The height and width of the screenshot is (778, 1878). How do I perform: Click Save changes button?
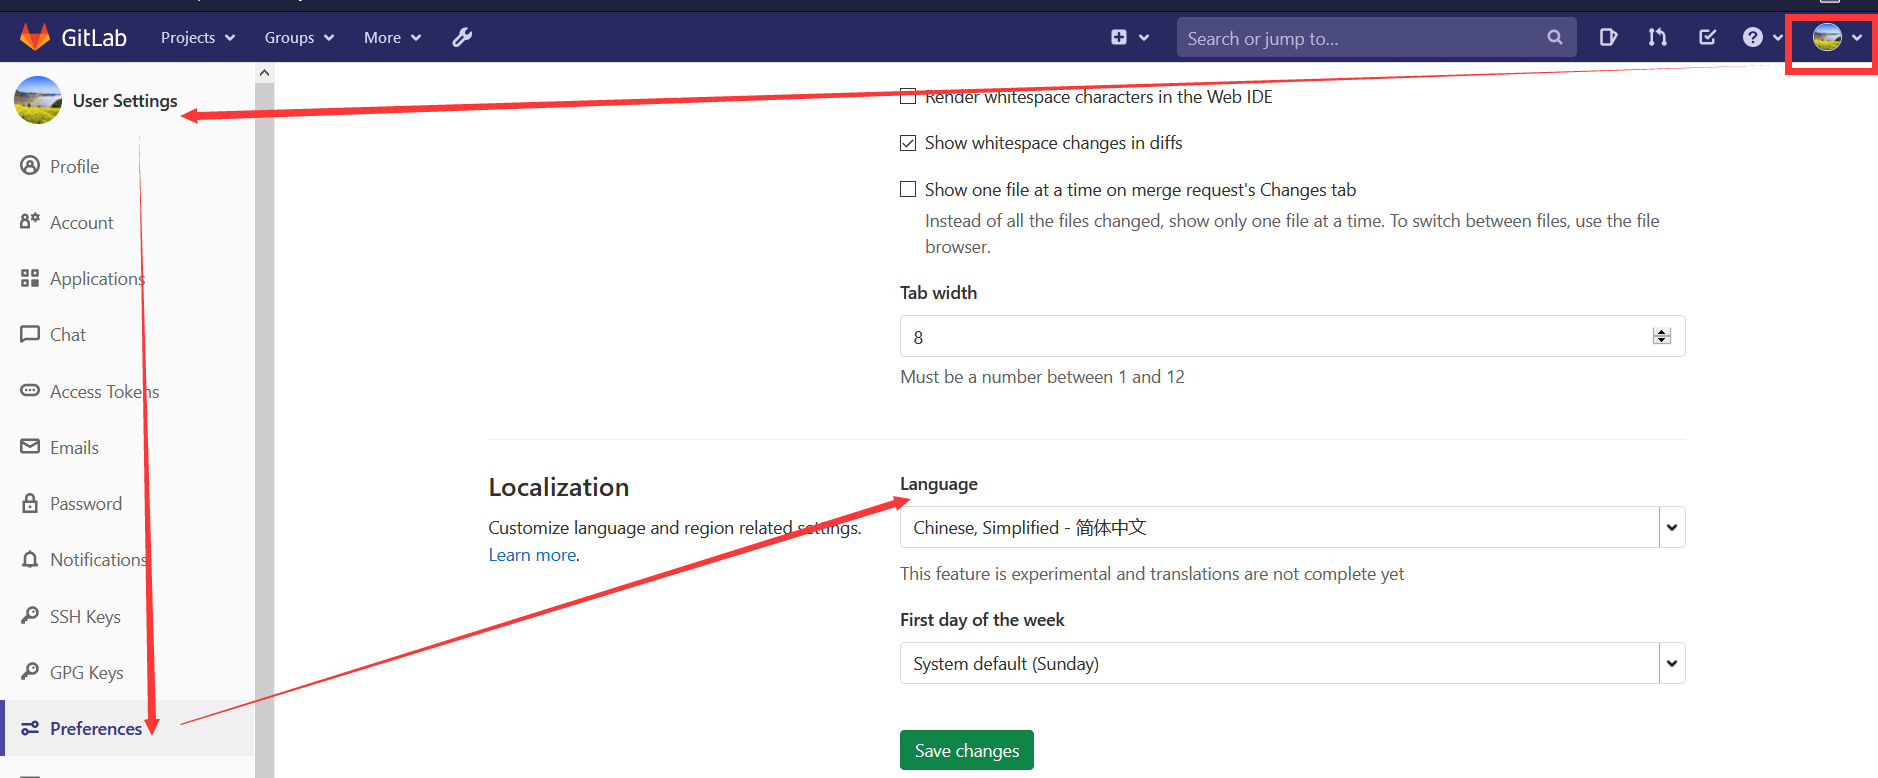click(966, 750)
